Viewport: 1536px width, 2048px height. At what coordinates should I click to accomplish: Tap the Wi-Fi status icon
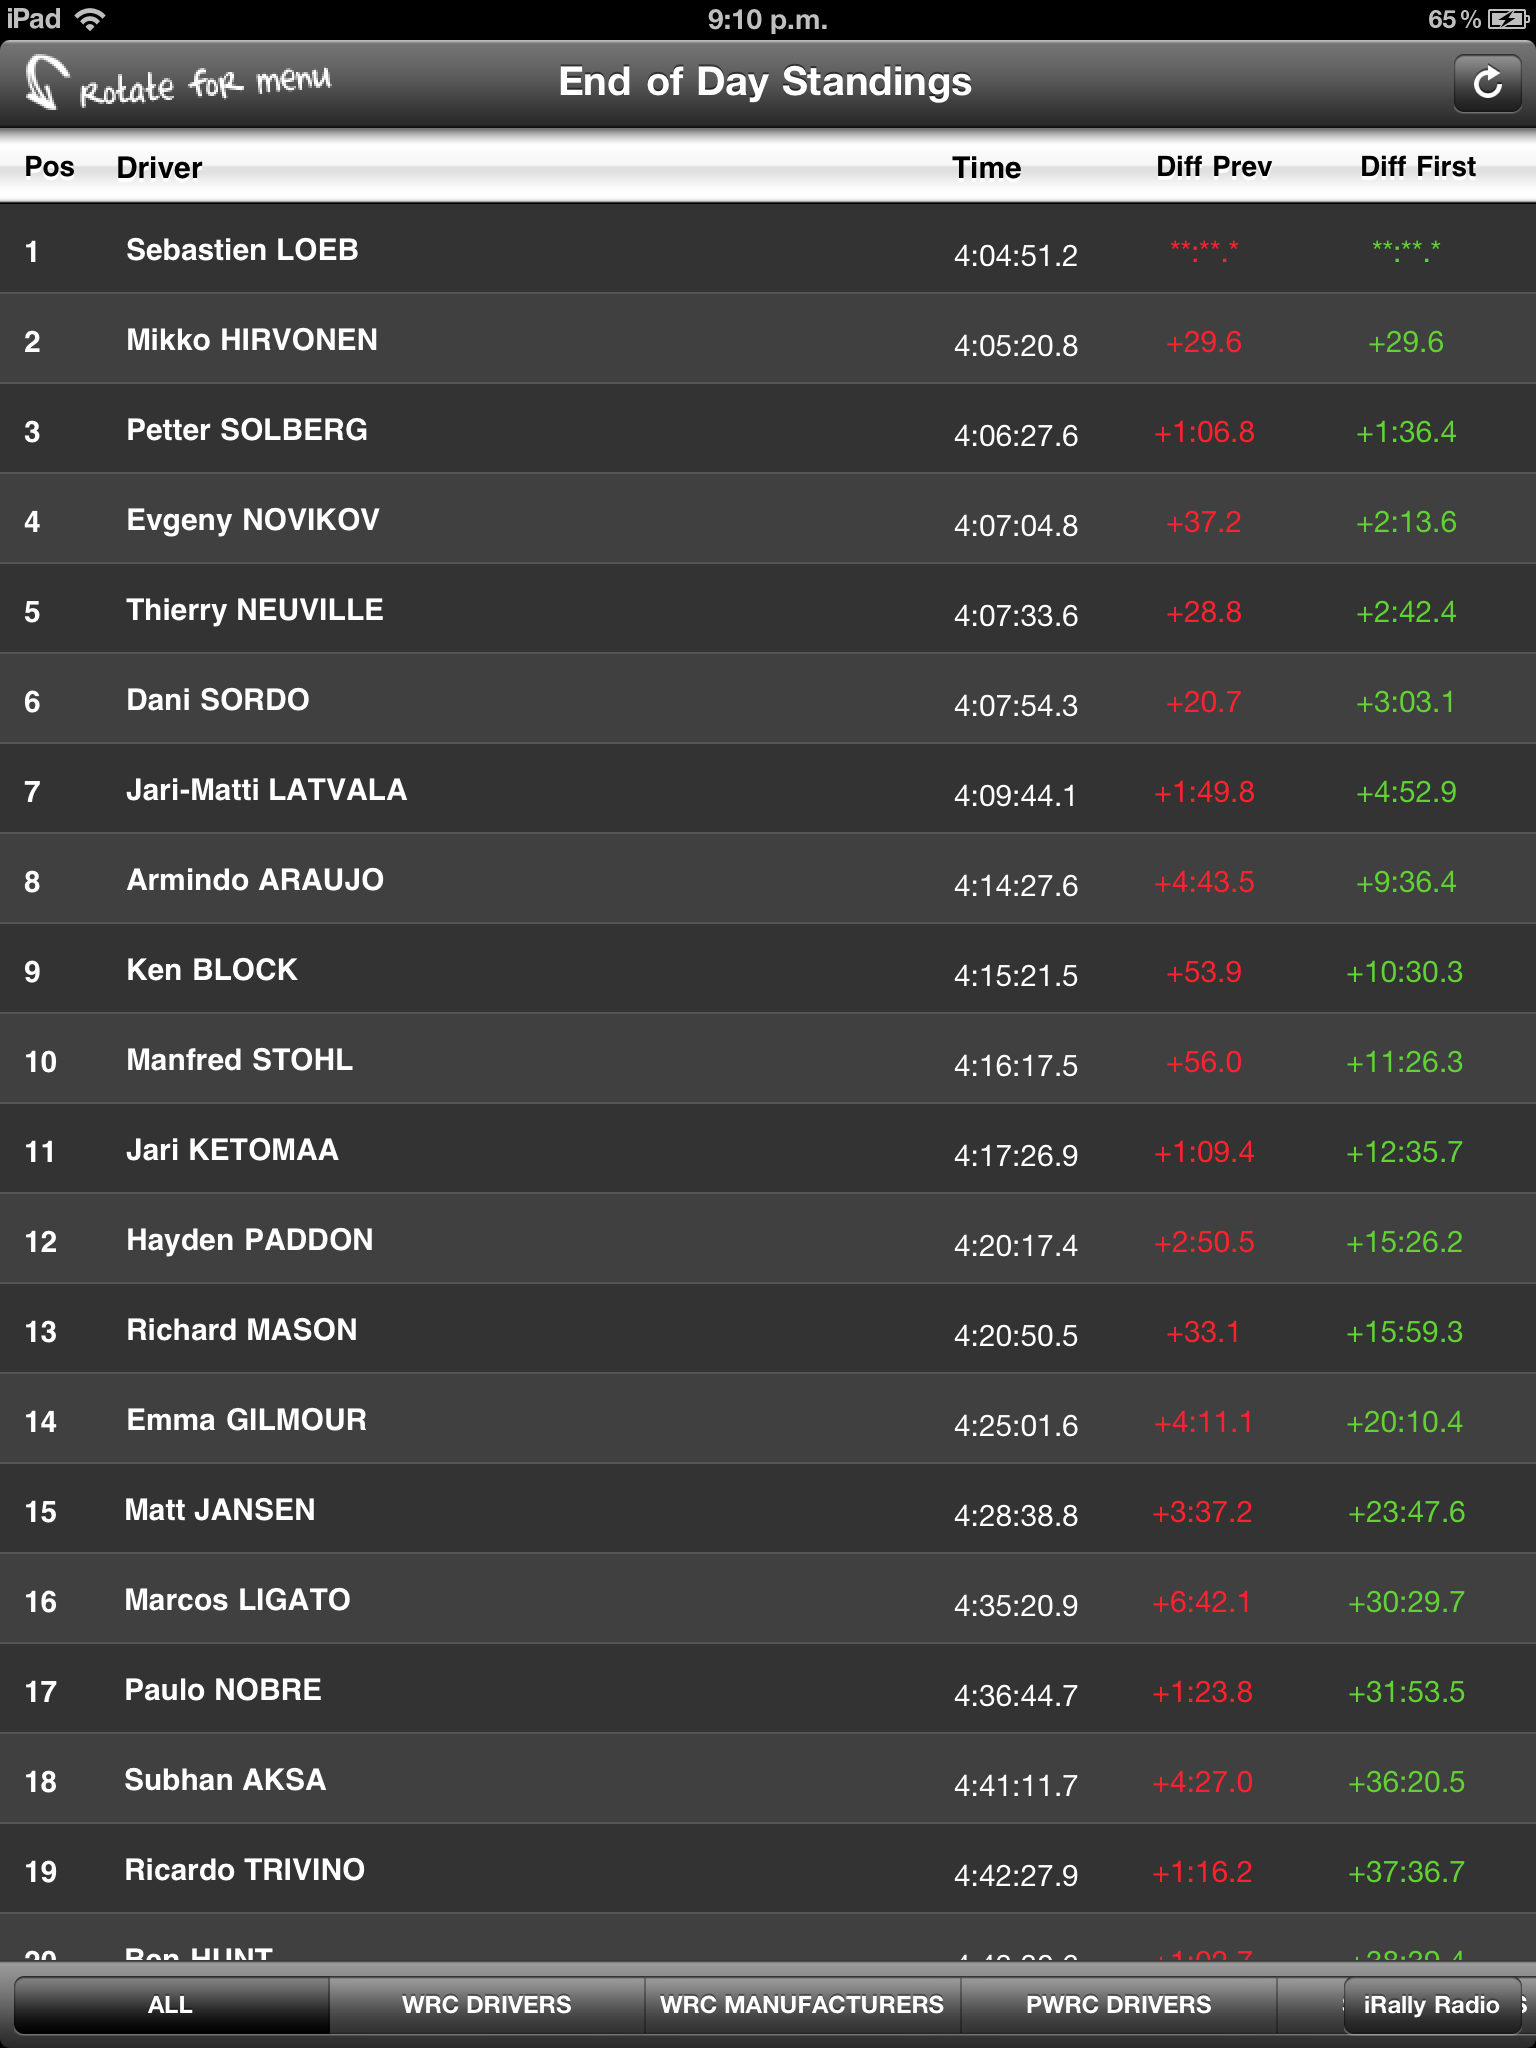(91, 19)
